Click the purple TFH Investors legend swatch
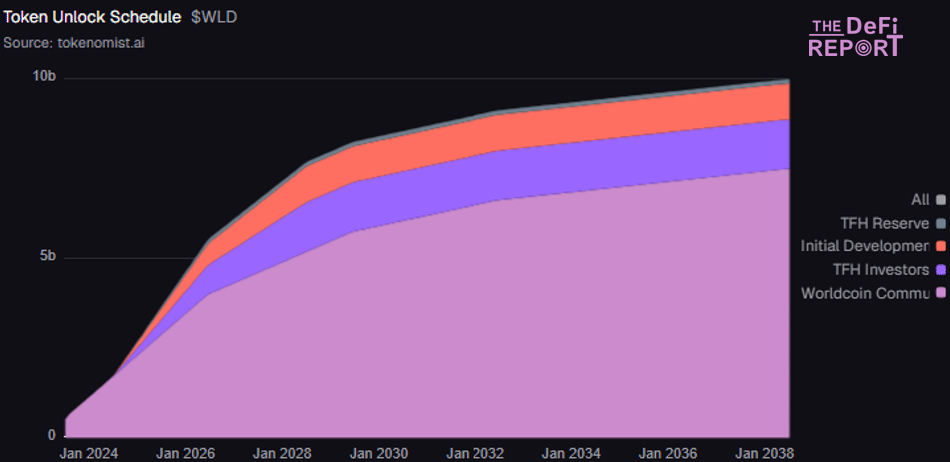 (x=940, y=270)
